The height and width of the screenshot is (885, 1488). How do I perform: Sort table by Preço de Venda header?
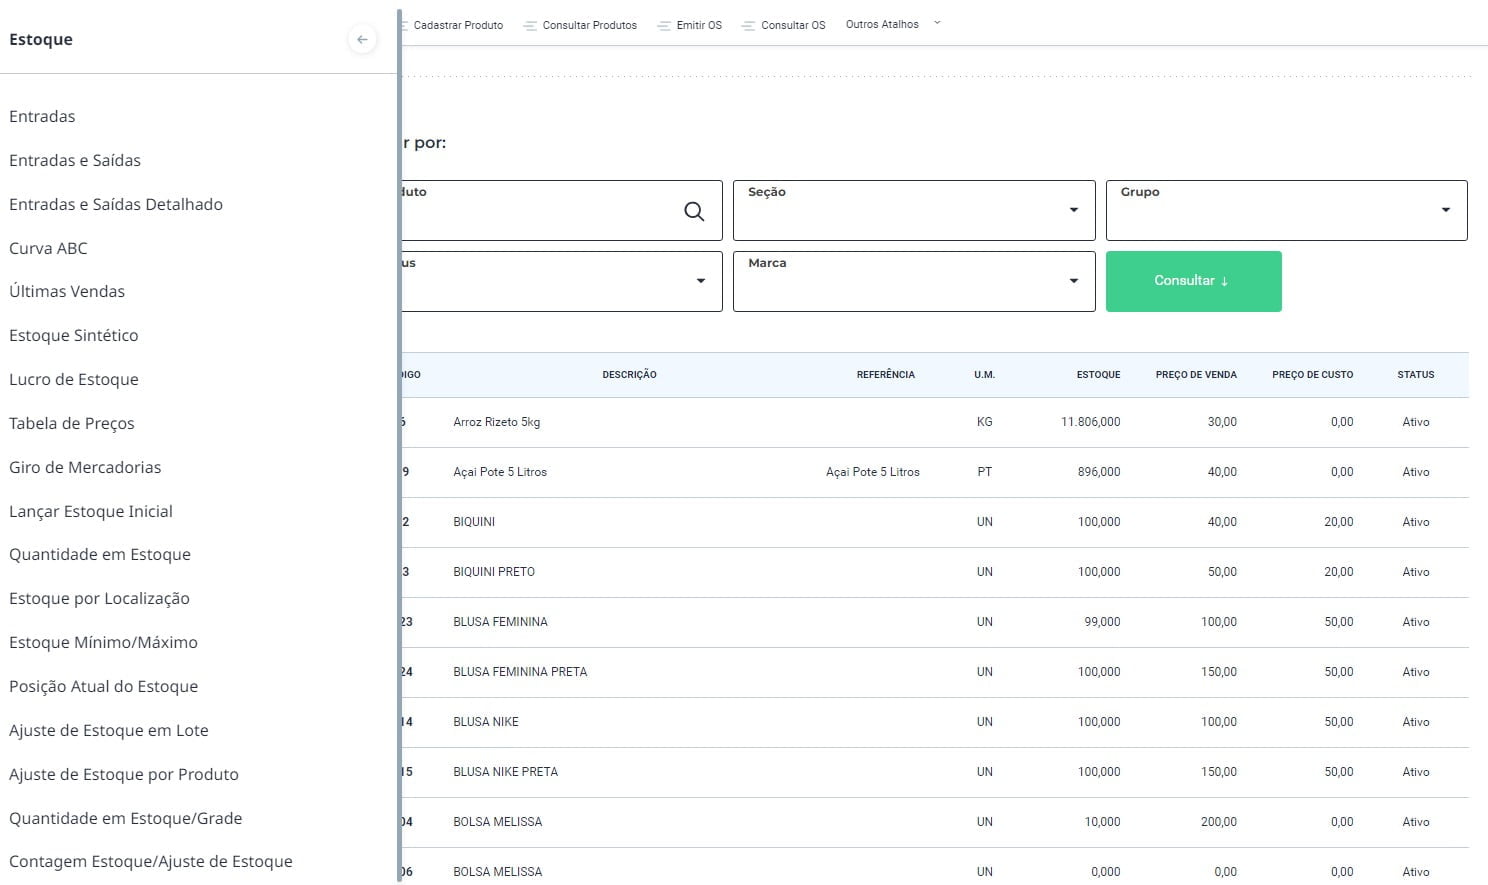pos(1195,374)
